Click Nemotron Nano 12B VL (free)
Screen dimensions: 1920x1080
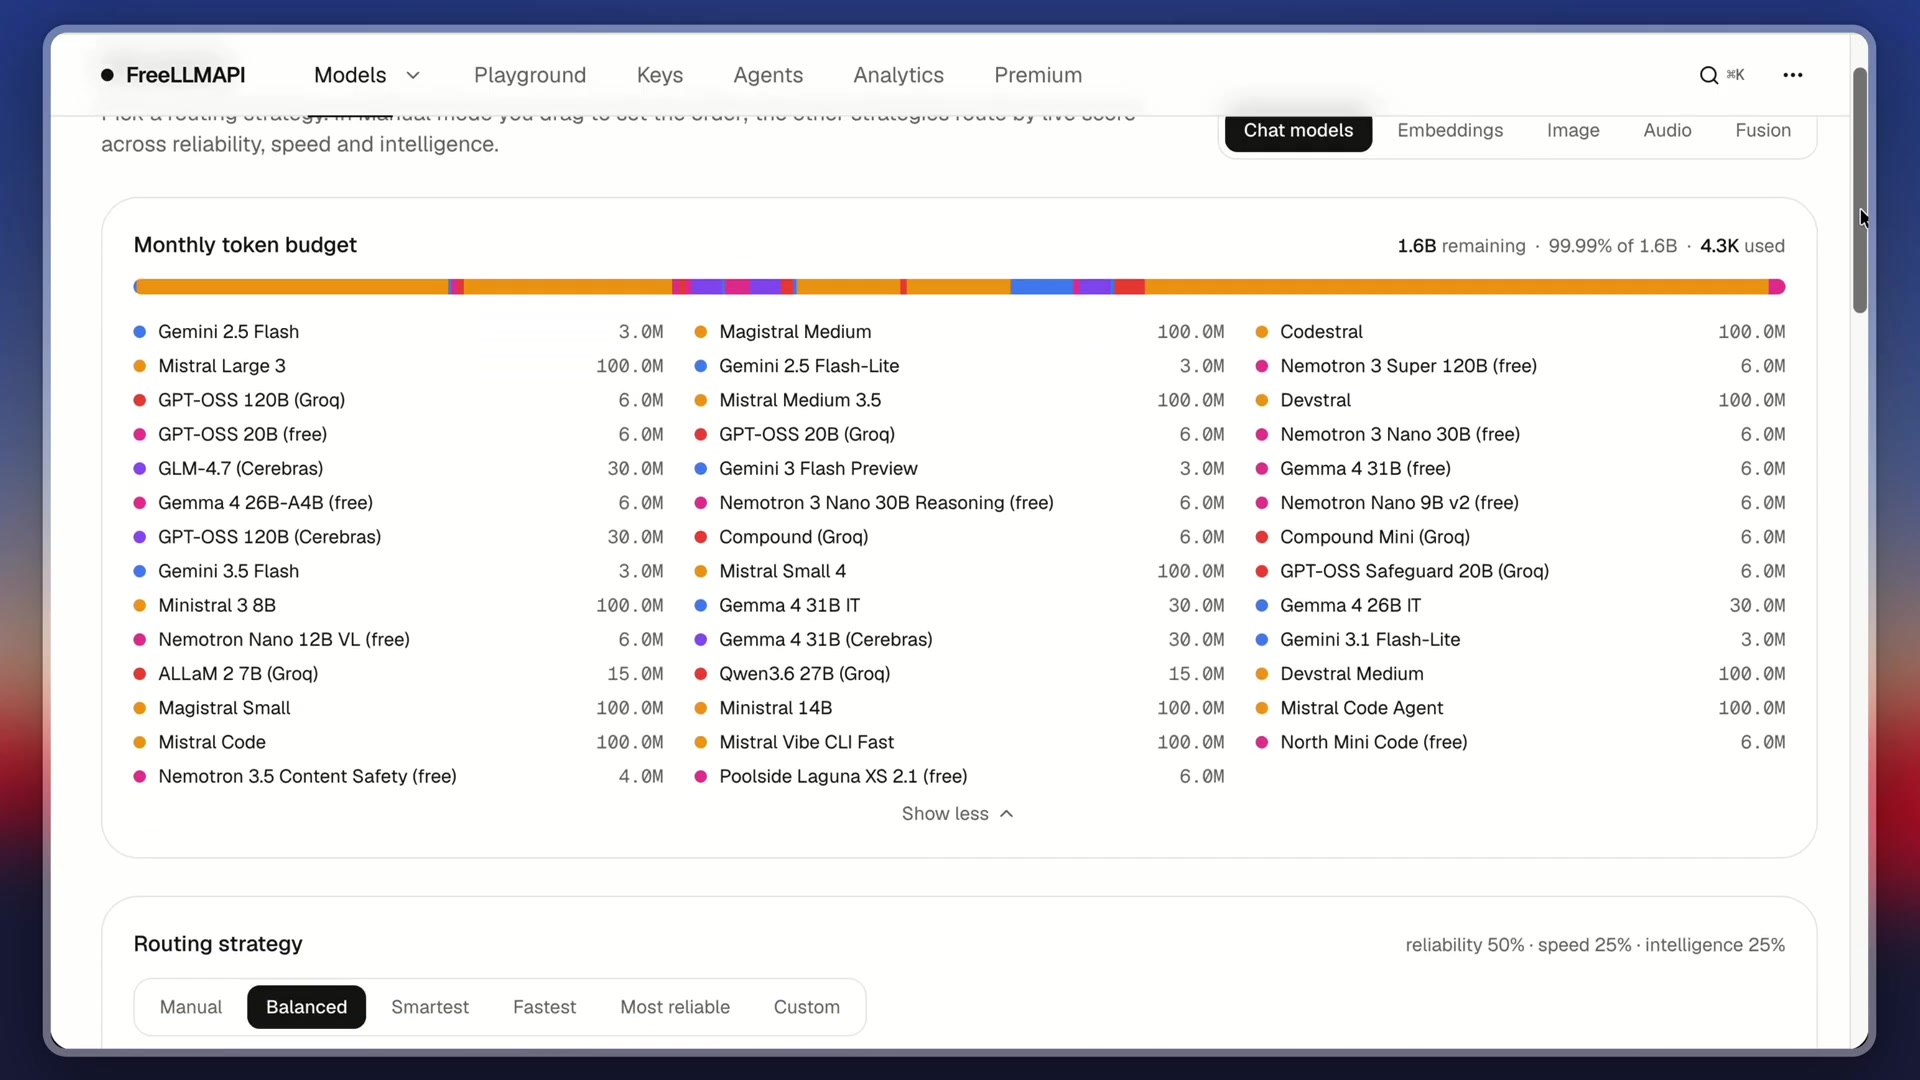tap(398, 639)
